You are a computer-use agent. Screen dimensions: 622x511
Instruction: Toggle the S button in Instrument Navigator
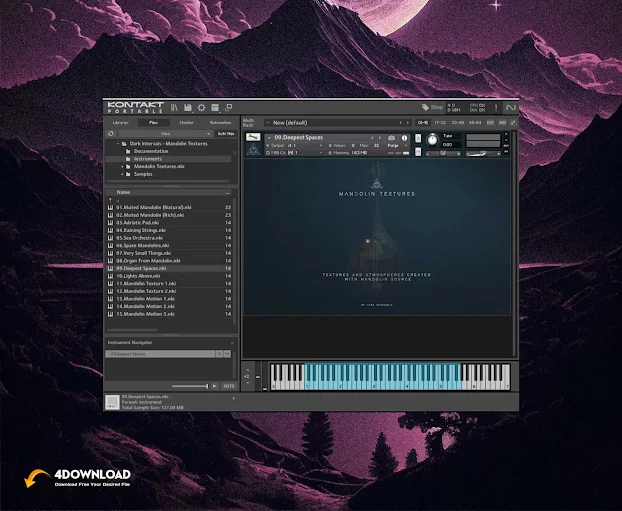pos(219,354)
